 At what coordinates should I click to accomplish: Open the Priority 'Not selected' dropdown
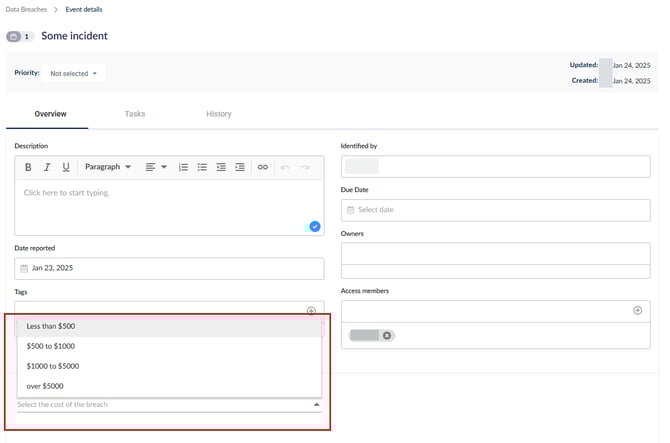[x=74, y=73]
